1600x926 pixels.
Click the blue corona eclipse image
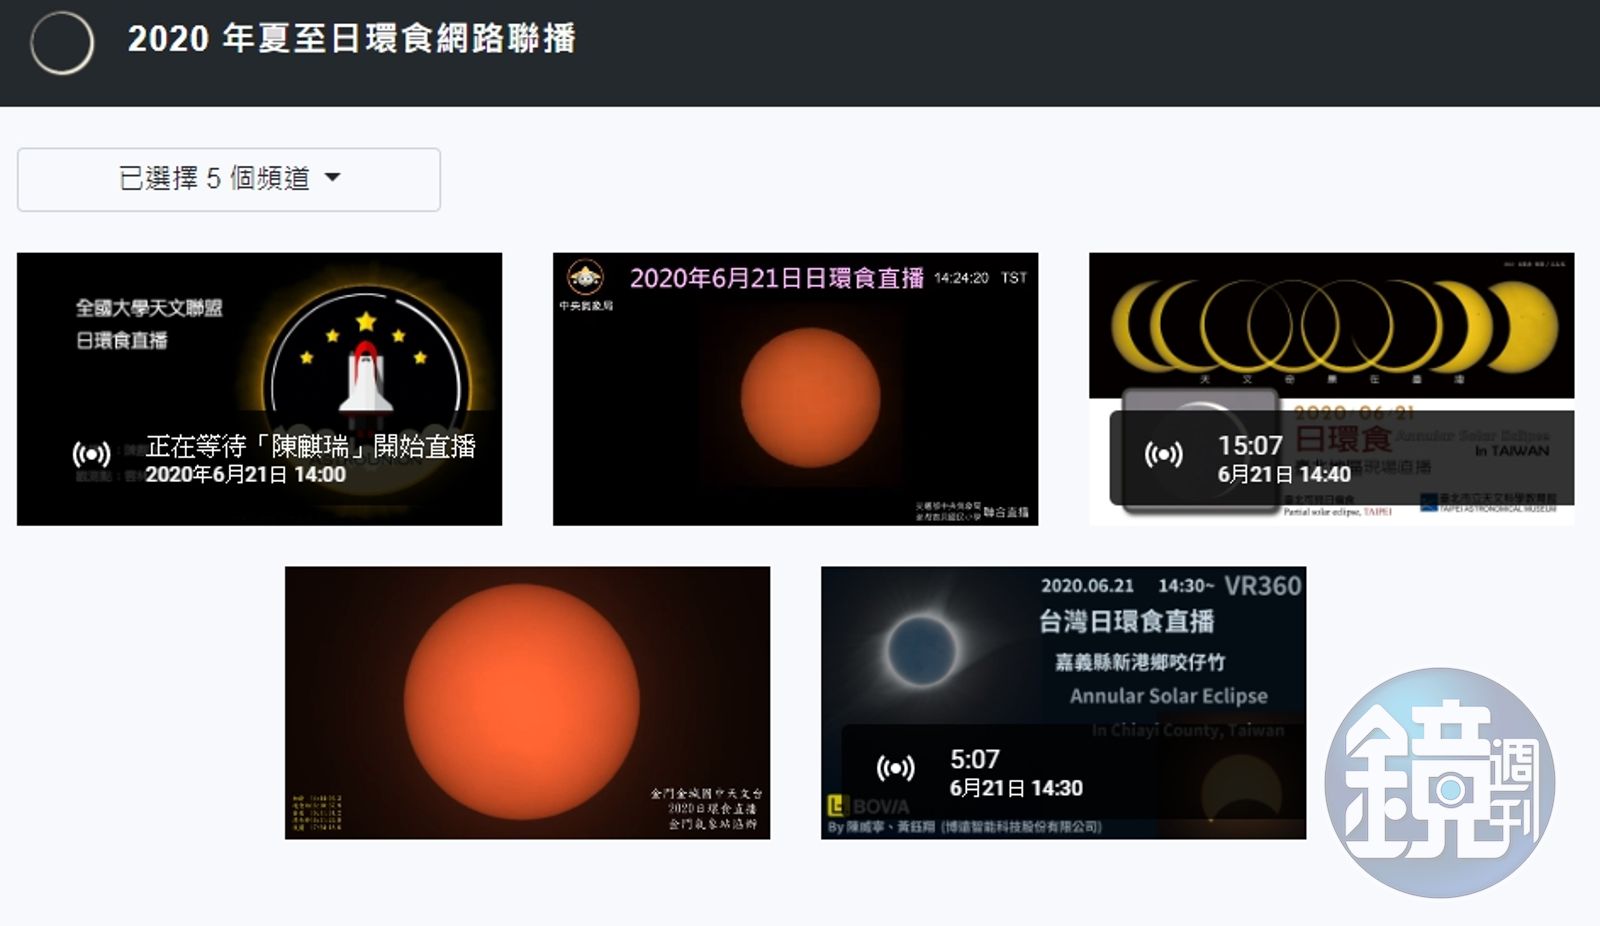(922, 649)
